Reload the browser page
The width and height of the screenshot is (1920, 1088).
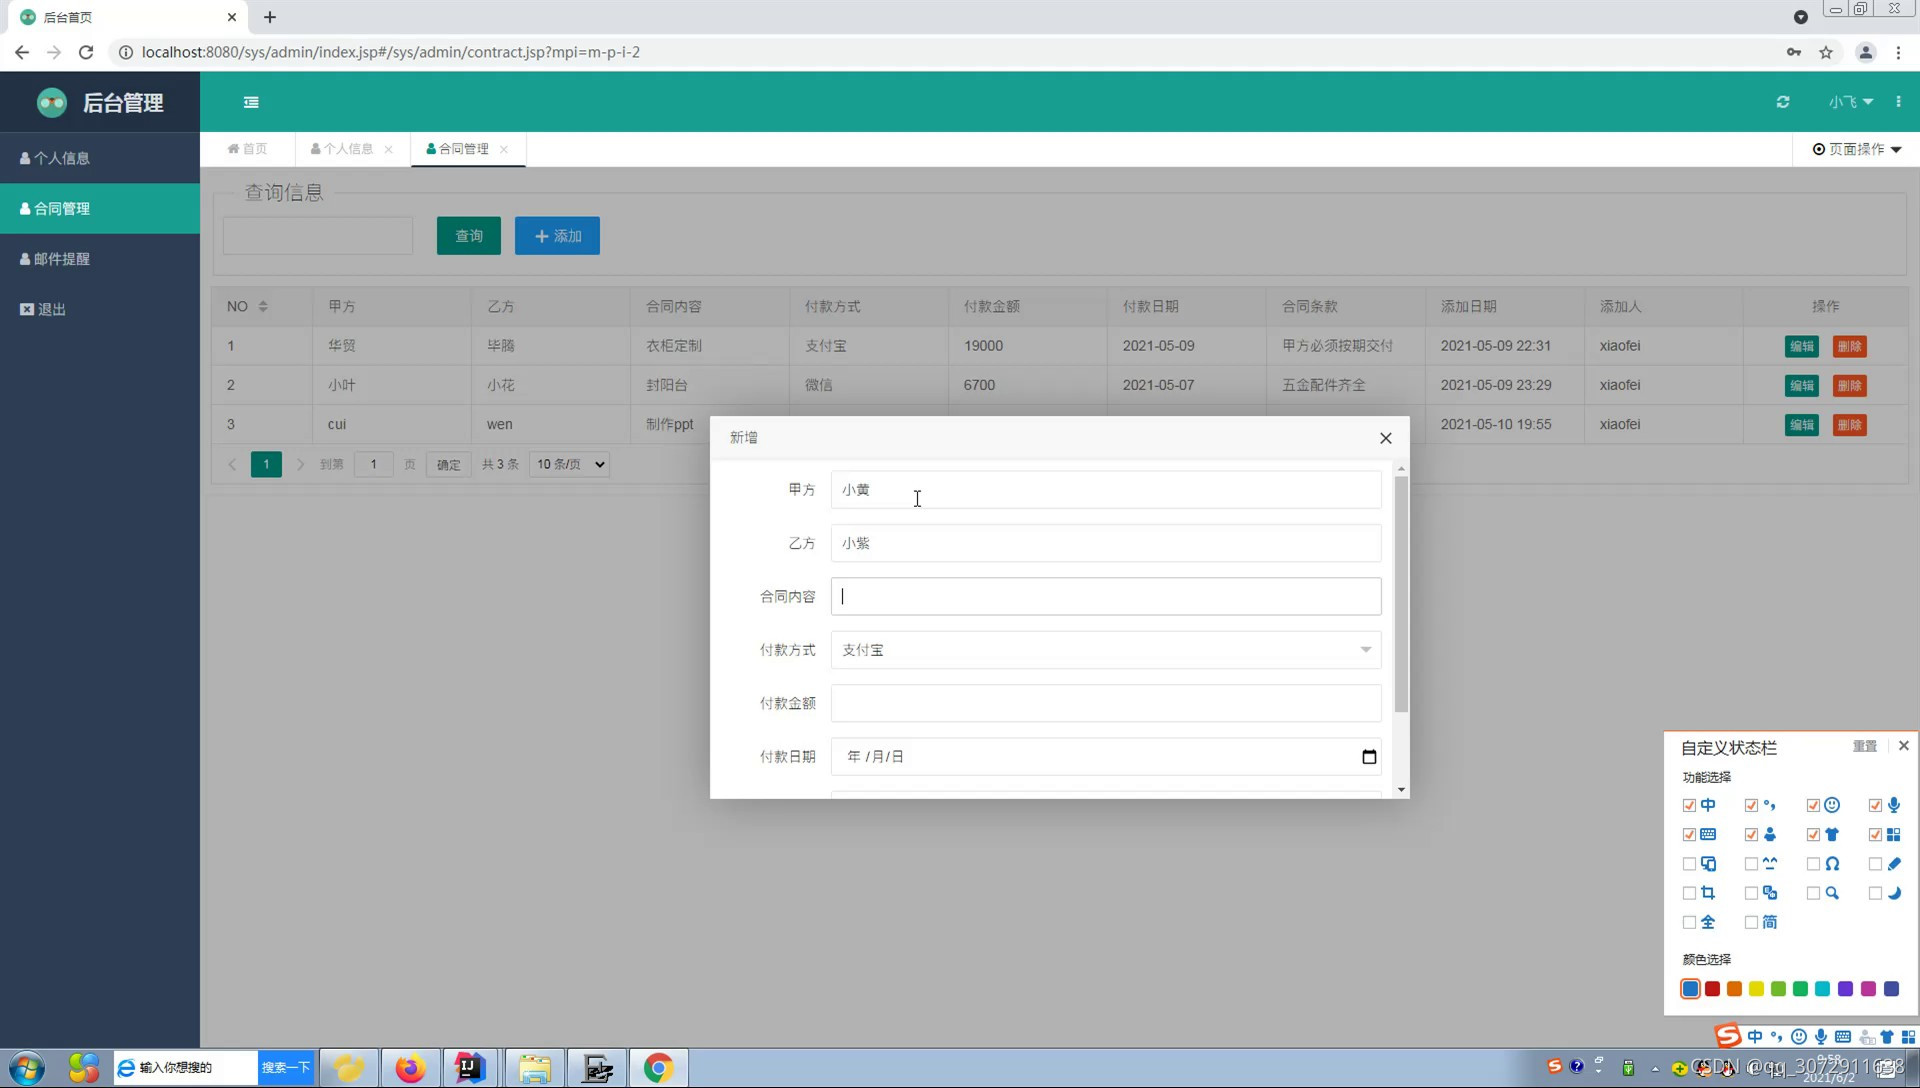click(x=86, y=52)
